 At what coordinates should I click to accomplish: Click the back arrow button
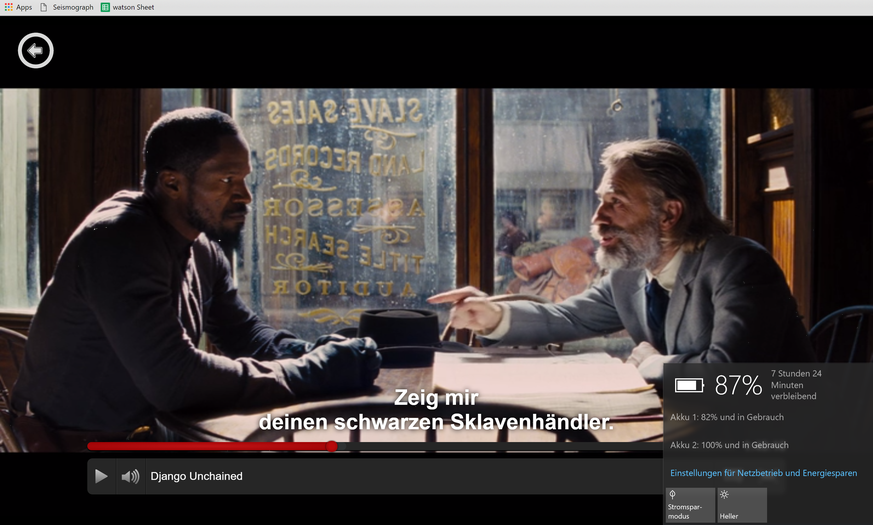click(x=36, y=51)
